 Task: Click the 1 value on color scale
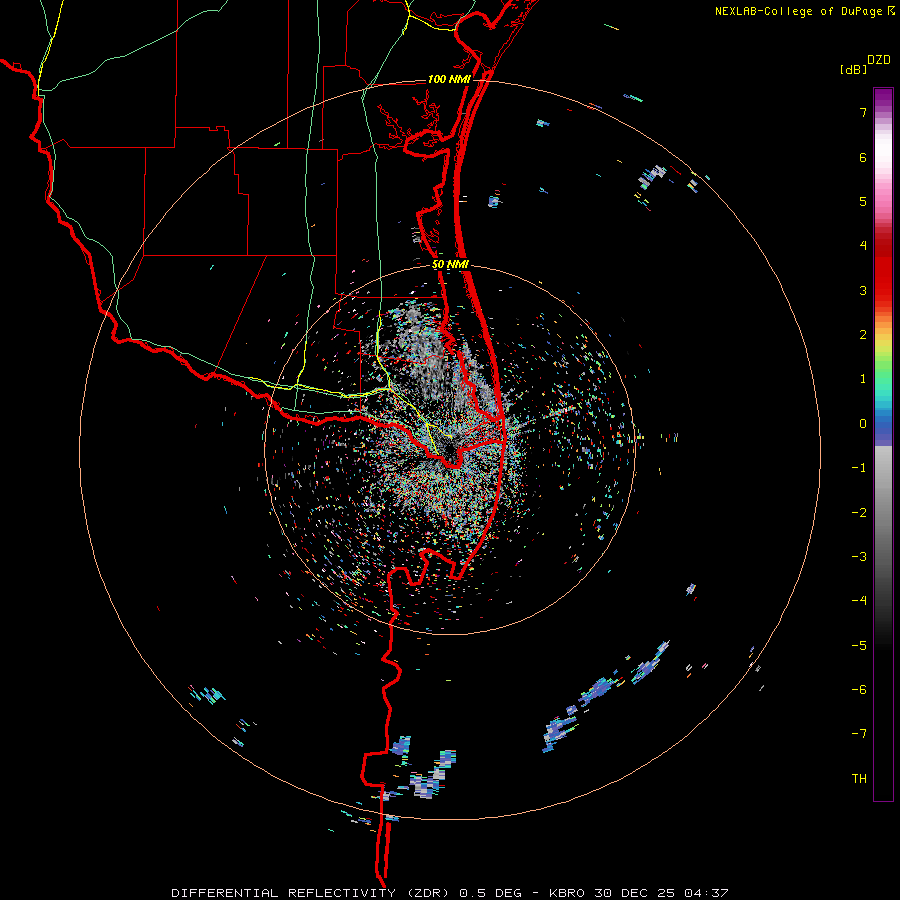863,379
